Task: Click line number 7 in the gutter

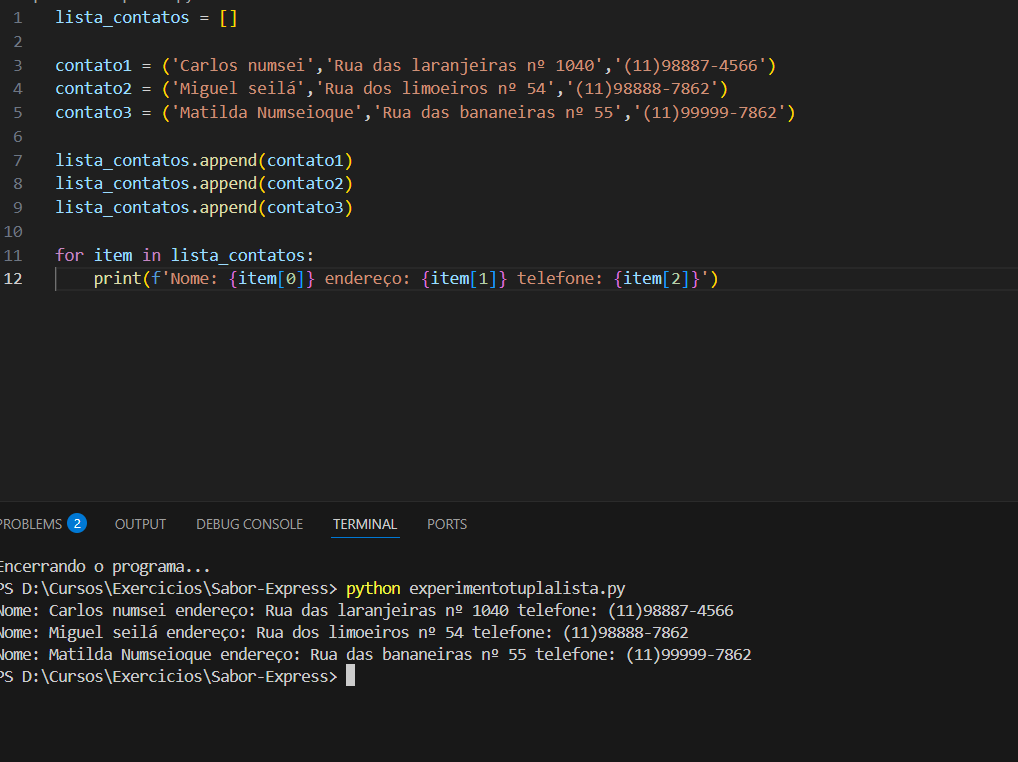Action: [x=17, y=160]
